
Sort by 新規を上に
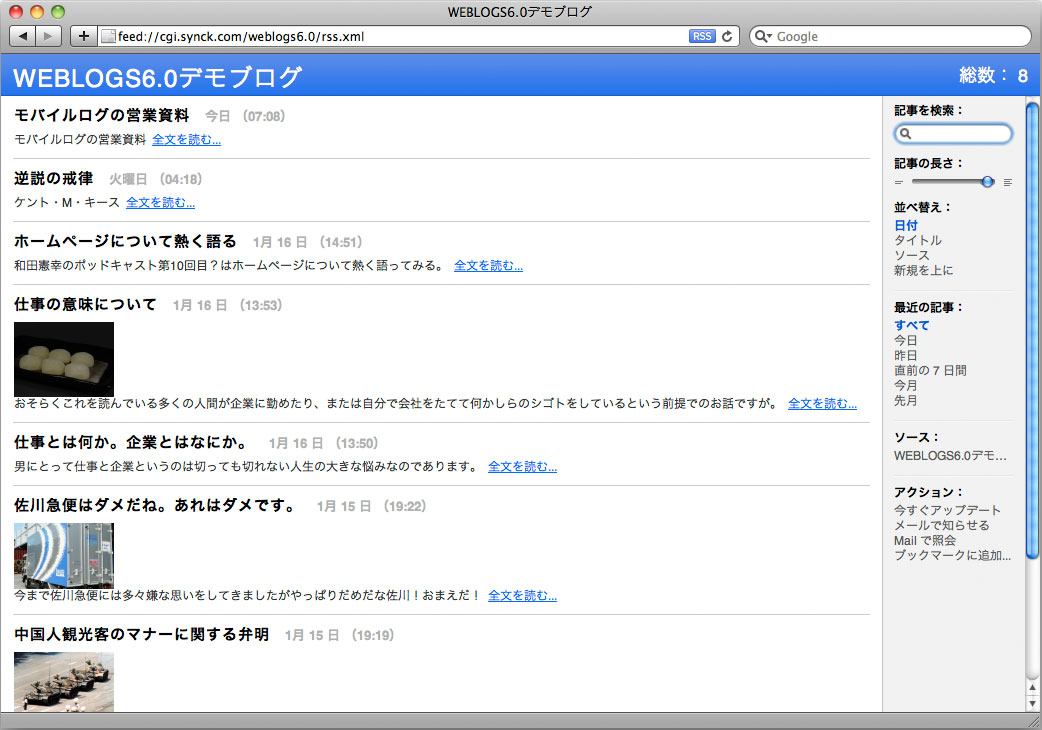coord(923,270)
